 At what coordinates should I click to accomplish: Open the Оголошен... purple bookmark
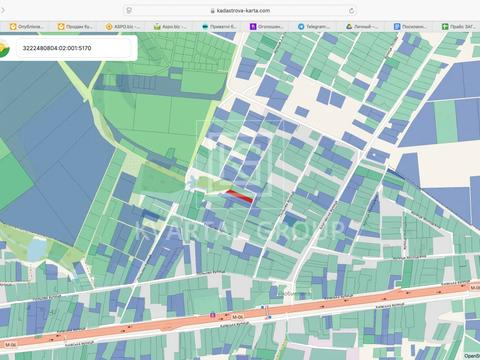(x=267, y=27)
